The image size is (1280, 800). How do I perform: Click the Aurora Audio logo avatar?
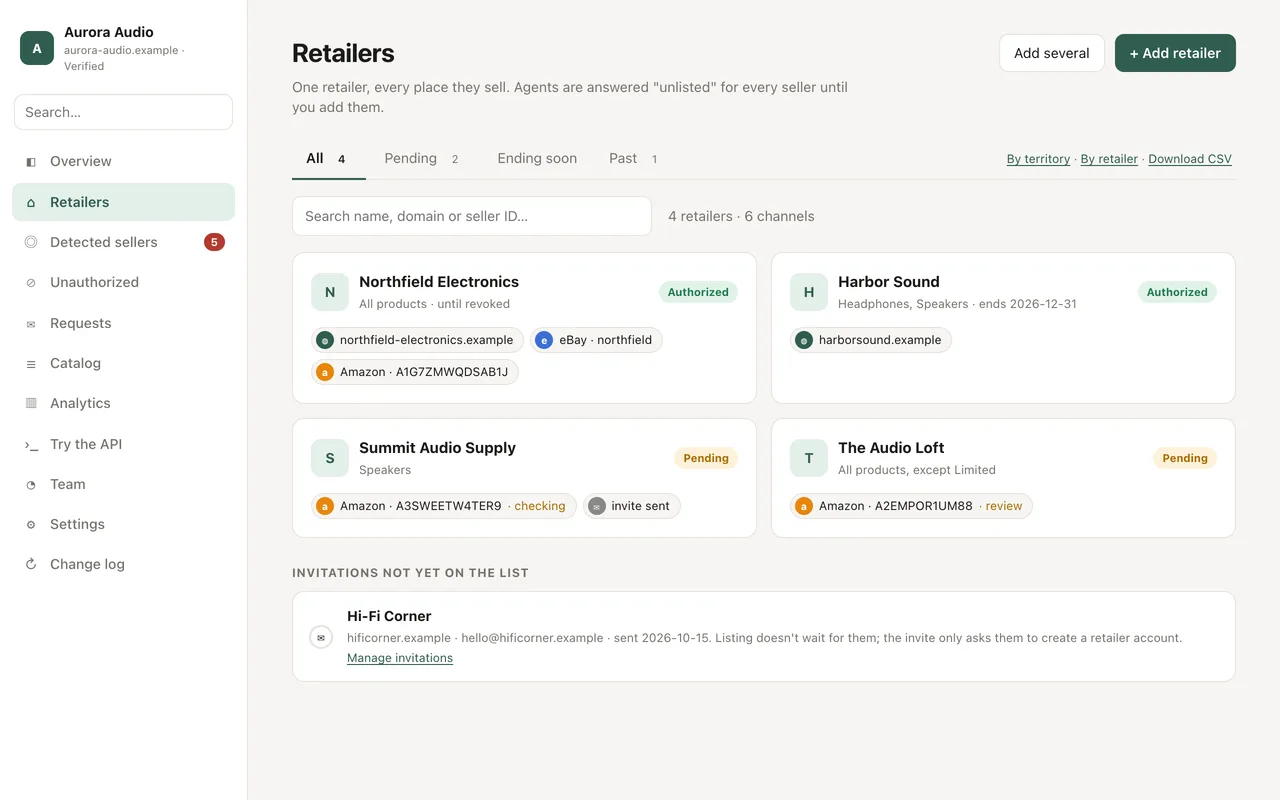click(x=37, y=48)
